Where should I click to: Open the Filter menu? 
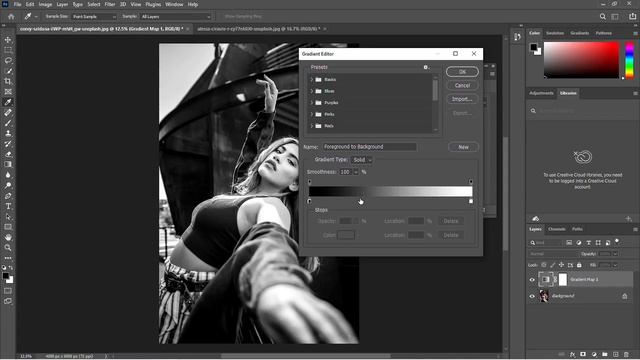(x=110, y=4)
